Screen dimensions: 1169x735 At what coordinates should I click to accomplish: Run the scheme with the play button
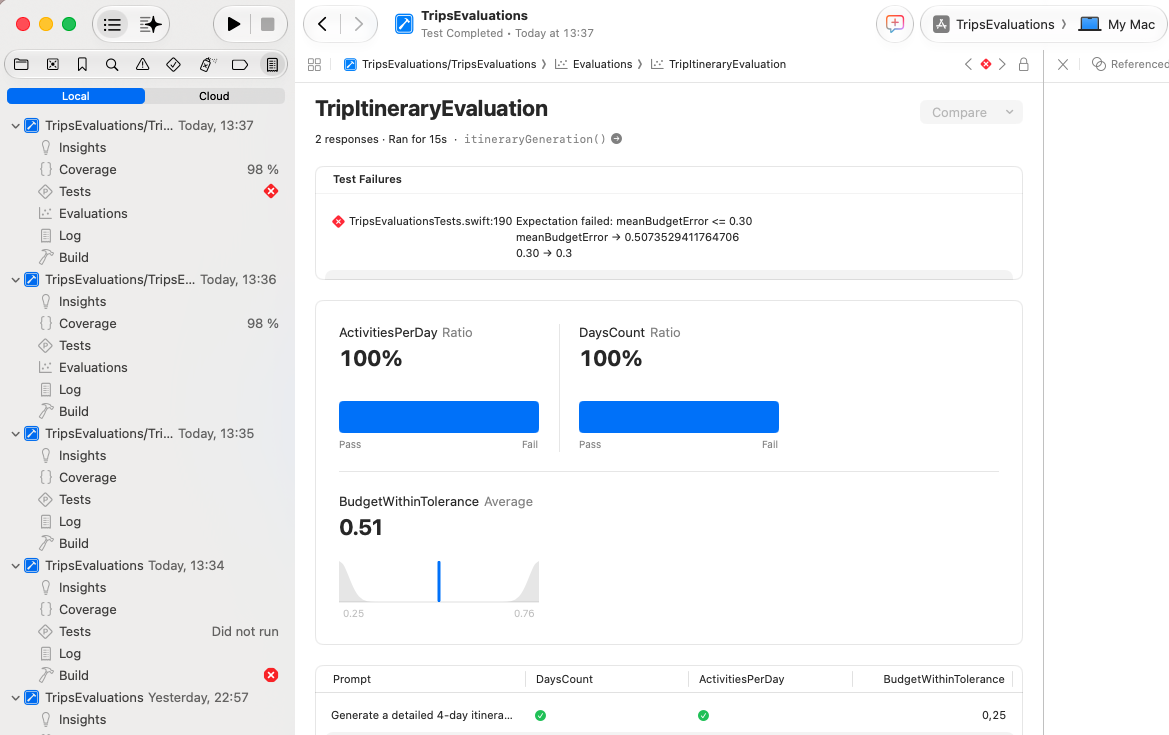click(233, 25)
